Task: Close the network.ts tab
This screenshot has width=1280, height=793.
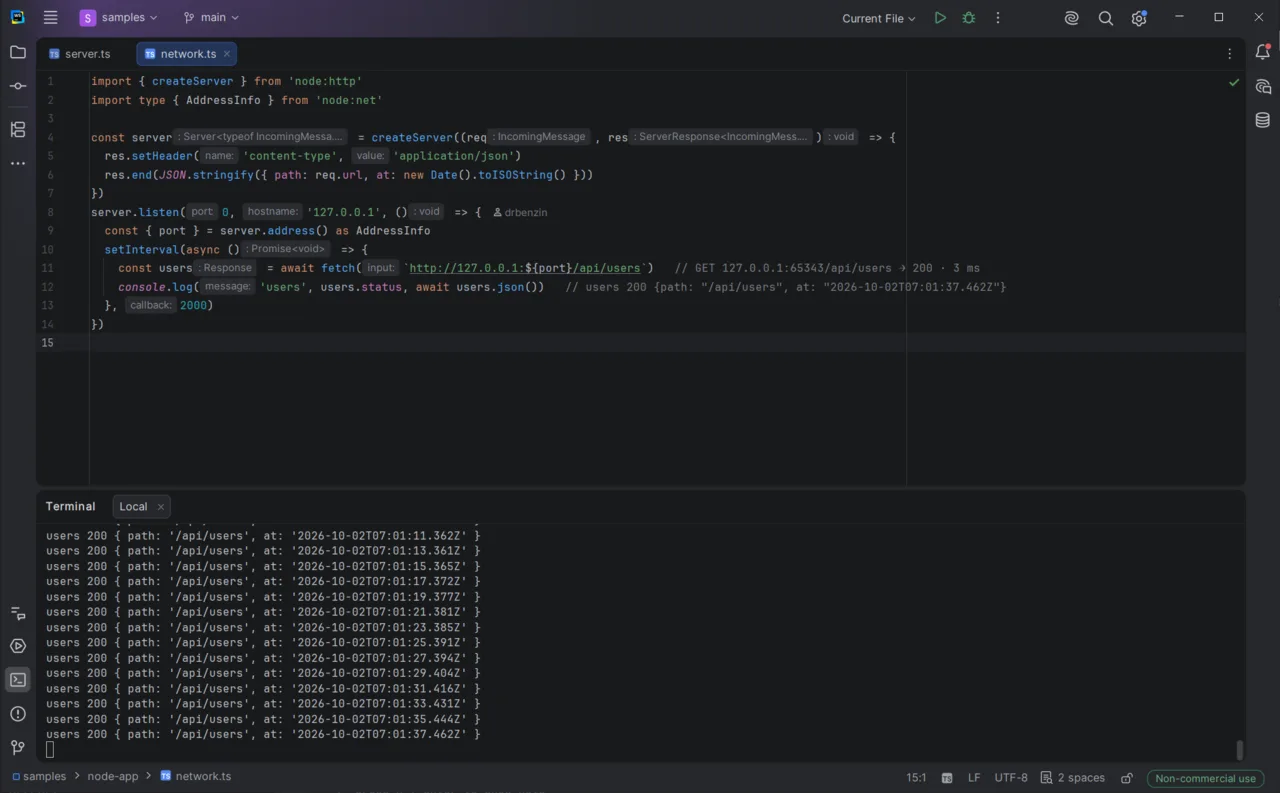Action: pyautogui.click(x=227, y=54)
